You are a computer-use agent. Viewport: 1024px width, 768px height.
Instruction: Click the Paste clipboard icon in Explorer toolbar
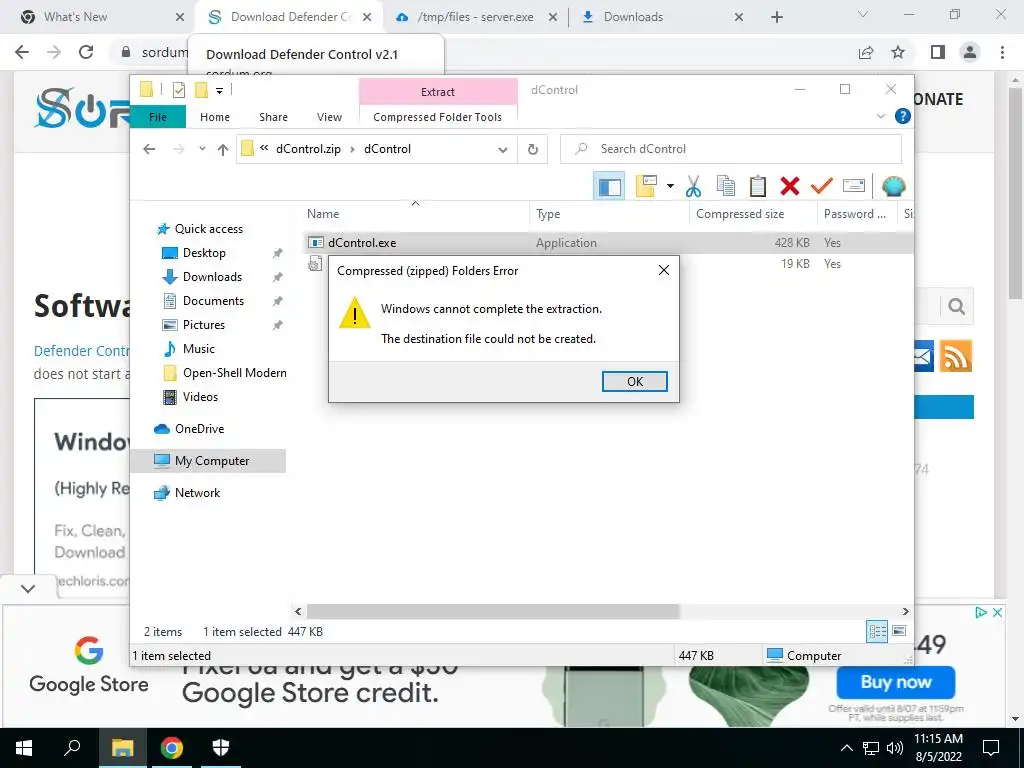pos(758,187)
